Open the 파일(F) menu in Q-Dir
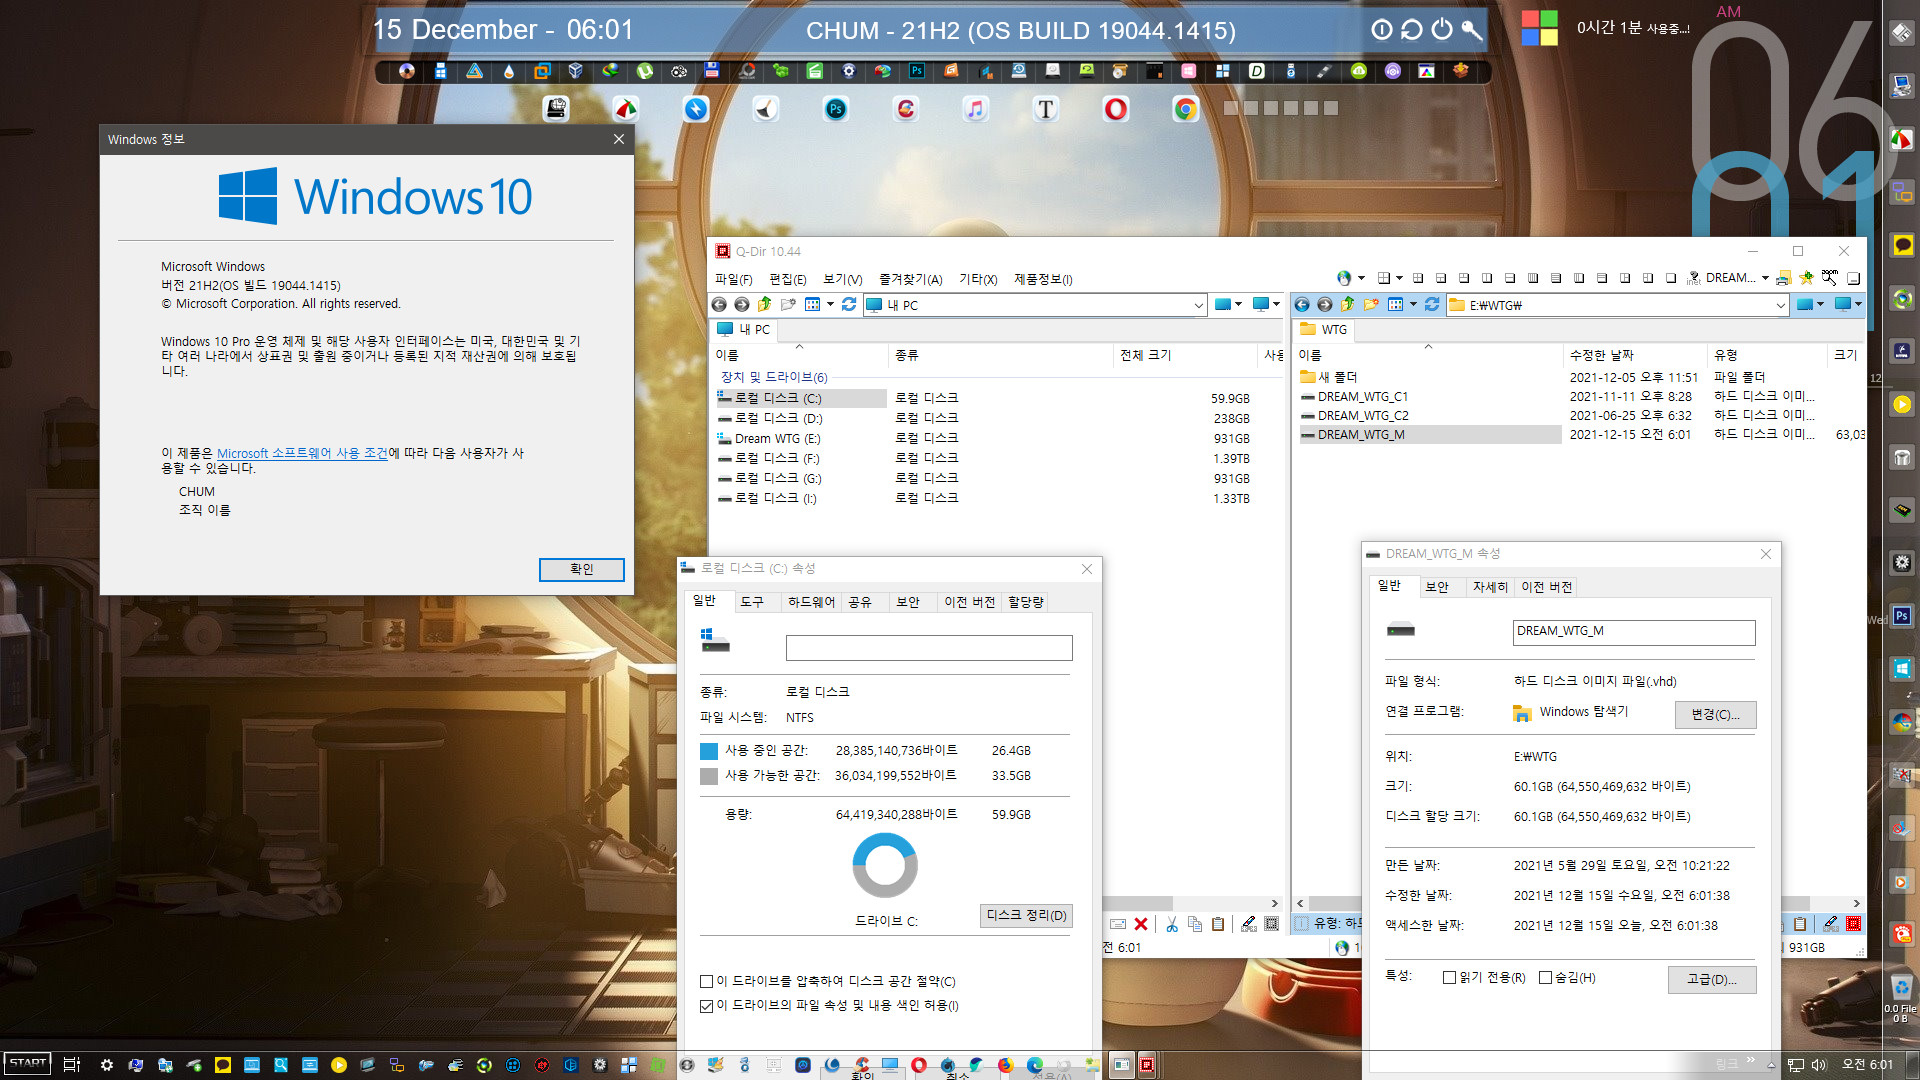 pos(733,279)
